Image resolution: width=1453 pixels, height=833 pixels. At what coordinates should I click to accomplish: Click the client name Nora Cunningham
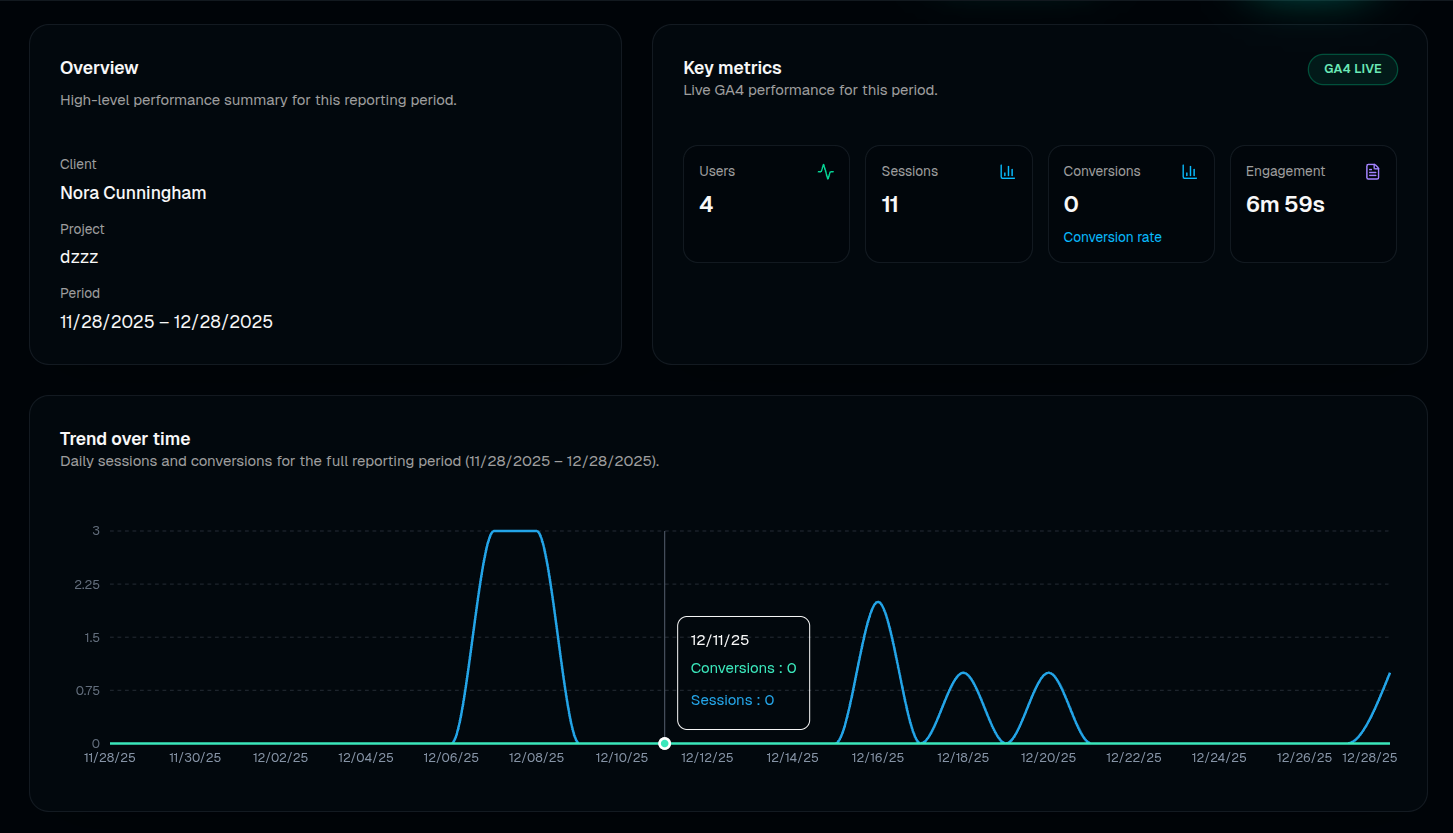tap(133, 193)
